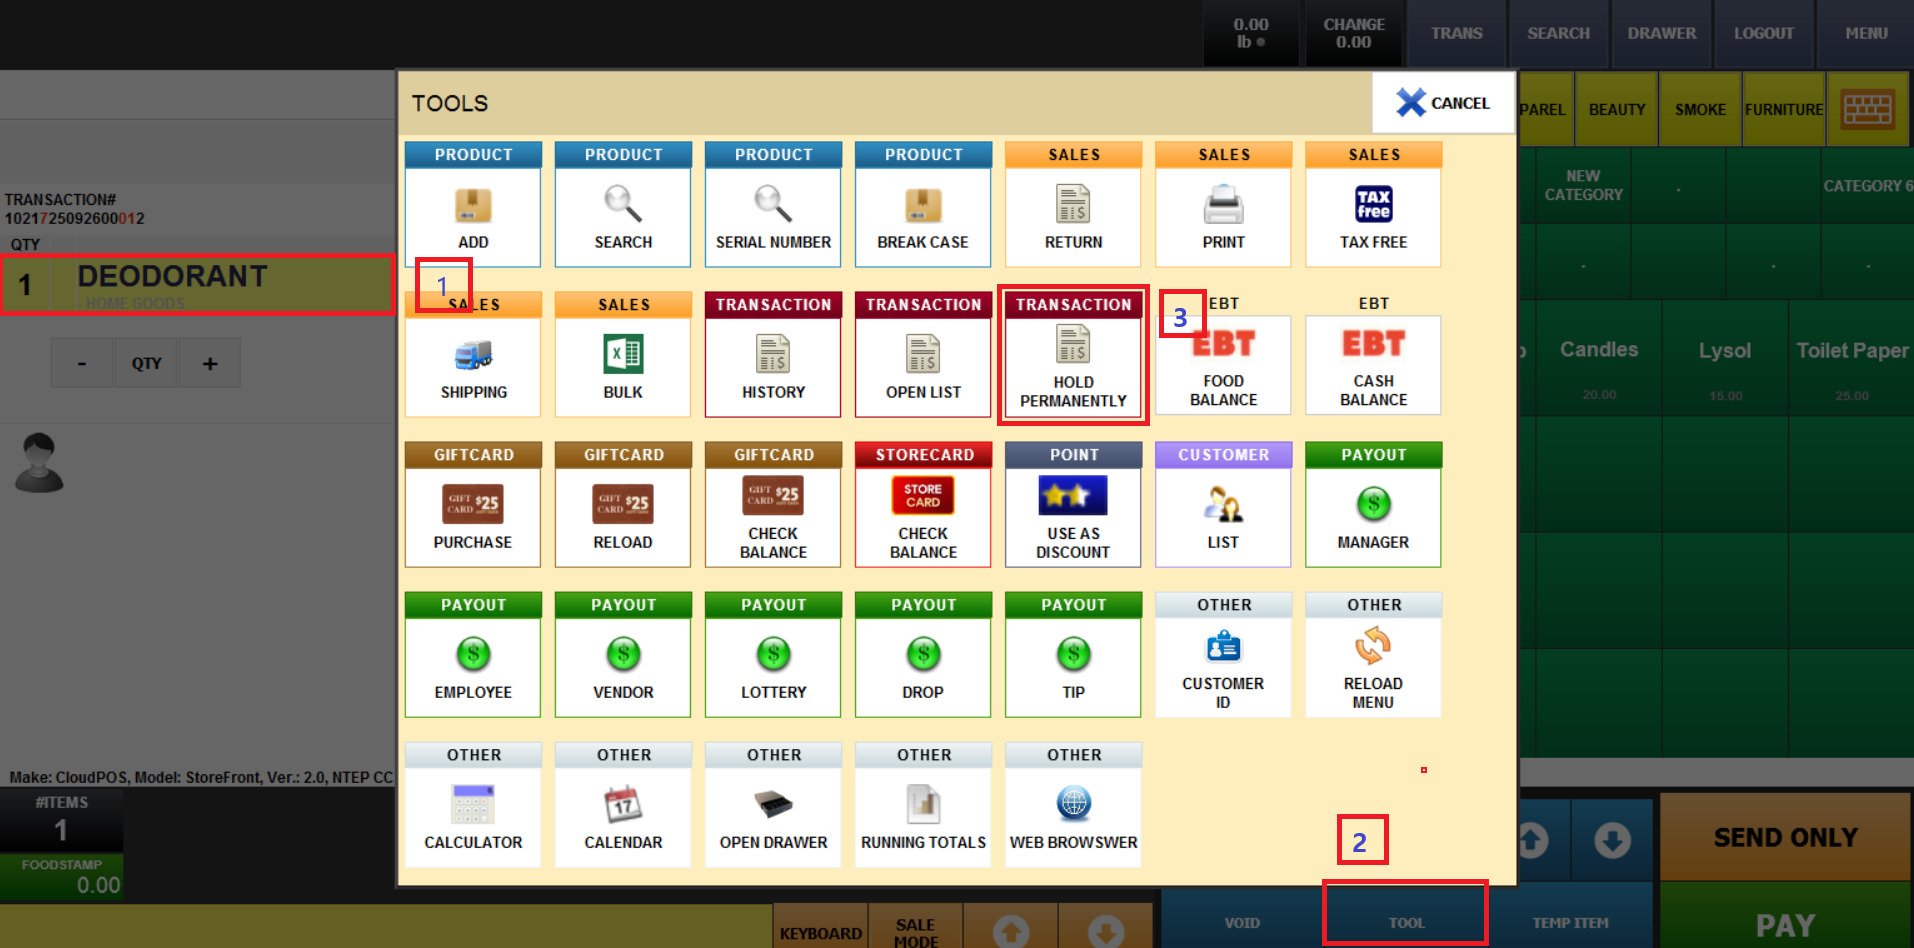Click the Open Drawer tool icon
The image size is (1914, 948).
tap(773, 805)
